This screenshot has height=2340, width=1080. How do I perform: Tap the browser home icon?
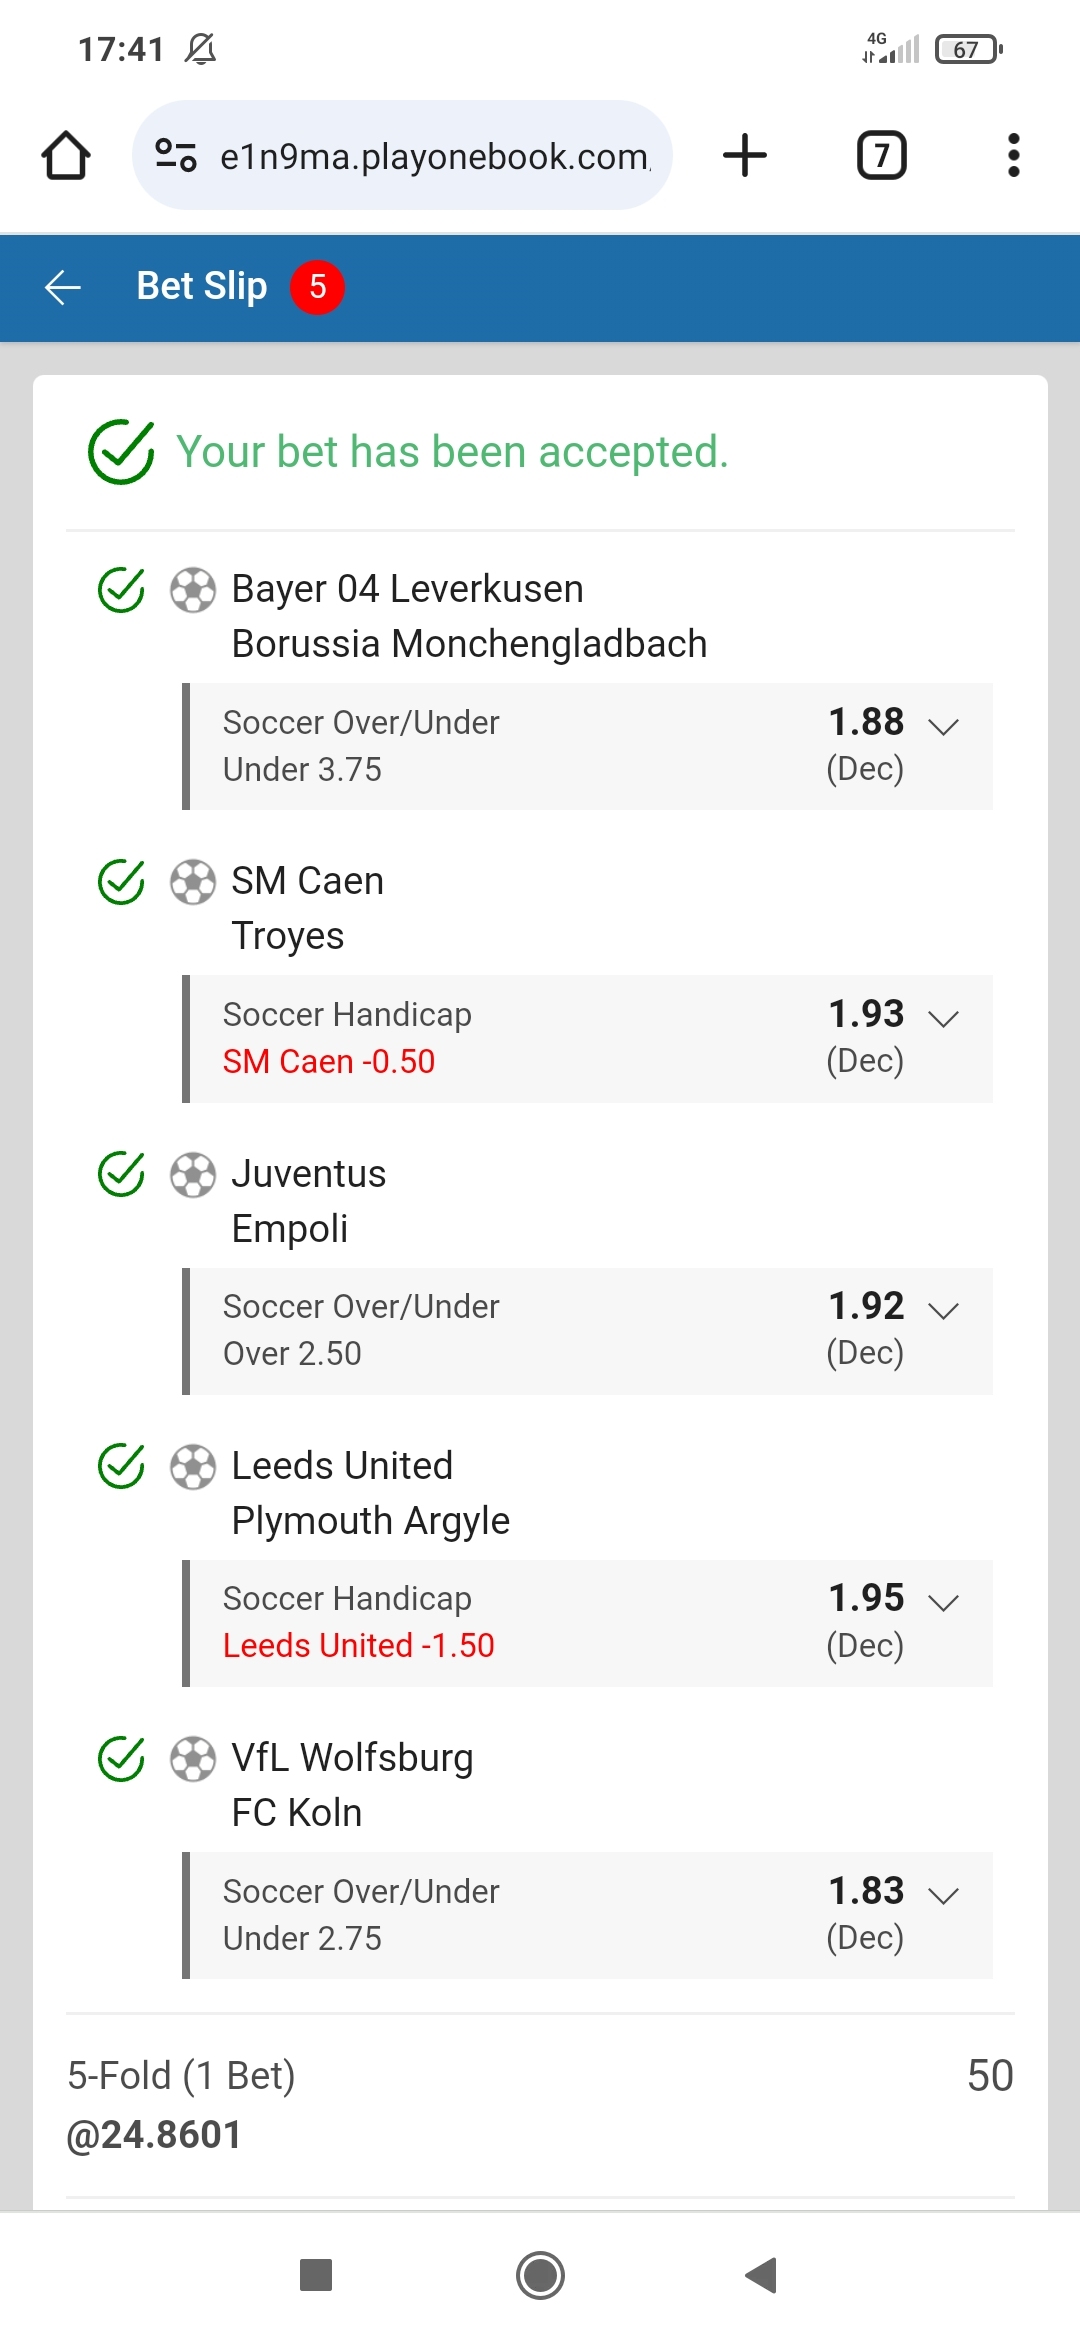66,155
